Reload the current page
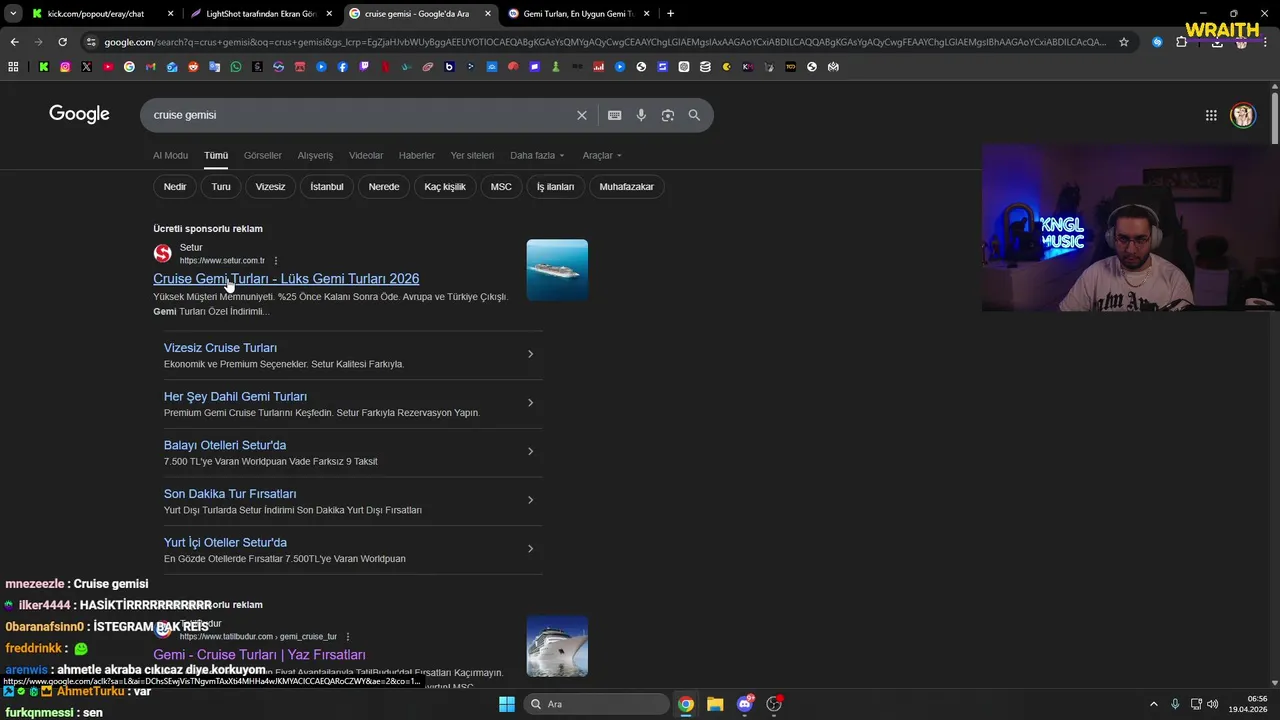Screen dimensions: 1280x720 click(x=62, y=42)
